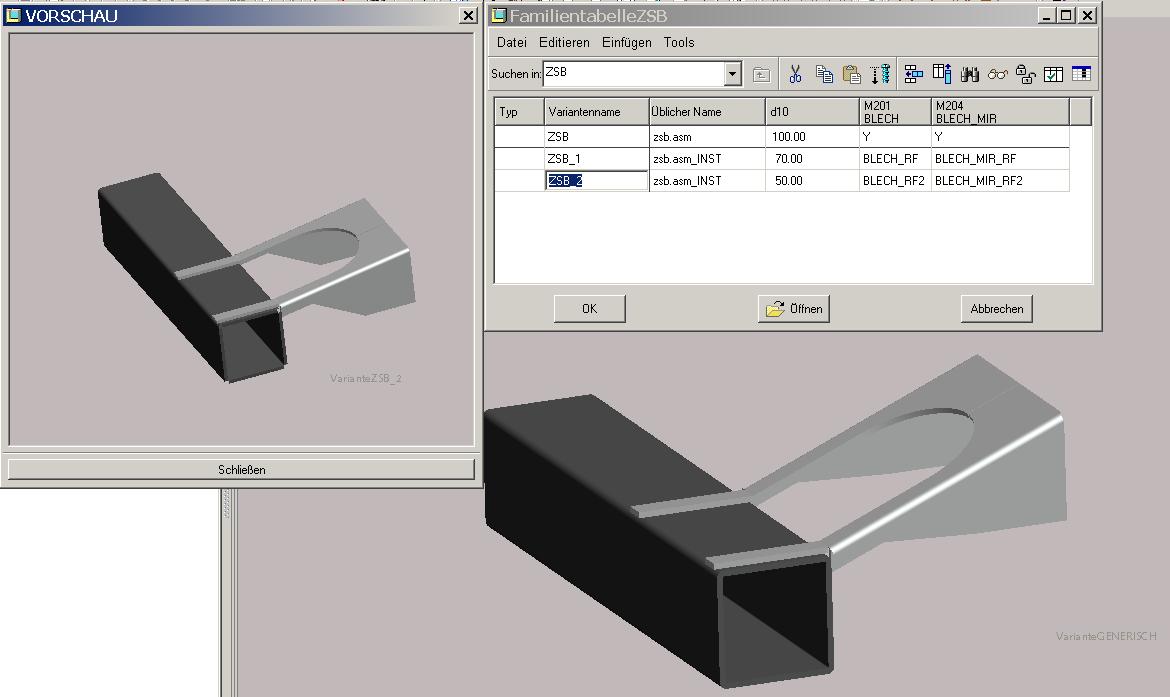Click the verify table checkmark icon
This screenshot has width=1170, height=697.
point(1053,74)
